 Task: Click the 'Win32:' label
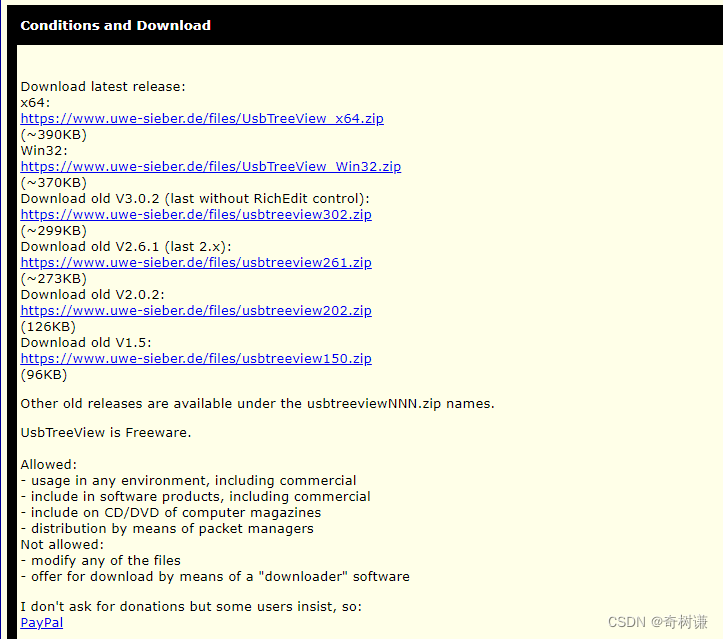(x=44, y=150)
